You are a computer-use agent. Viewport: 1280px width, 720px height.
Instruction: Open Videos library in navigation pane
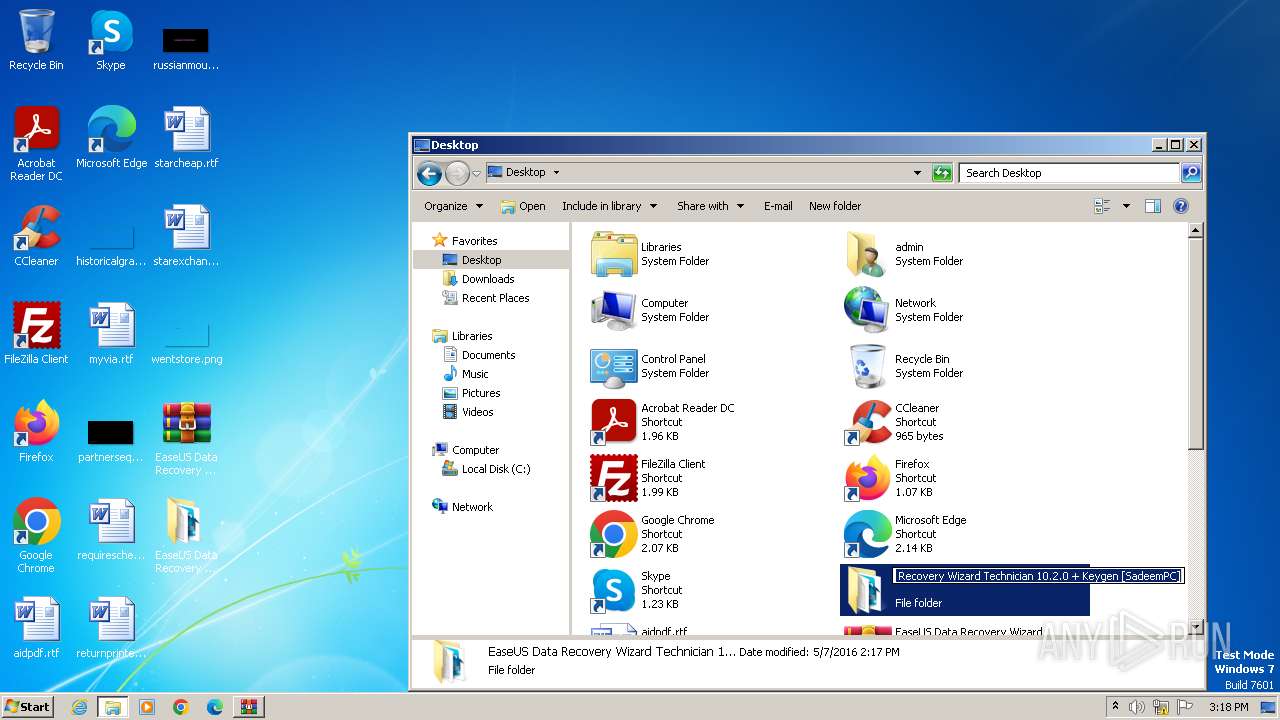tap(468, 412)
